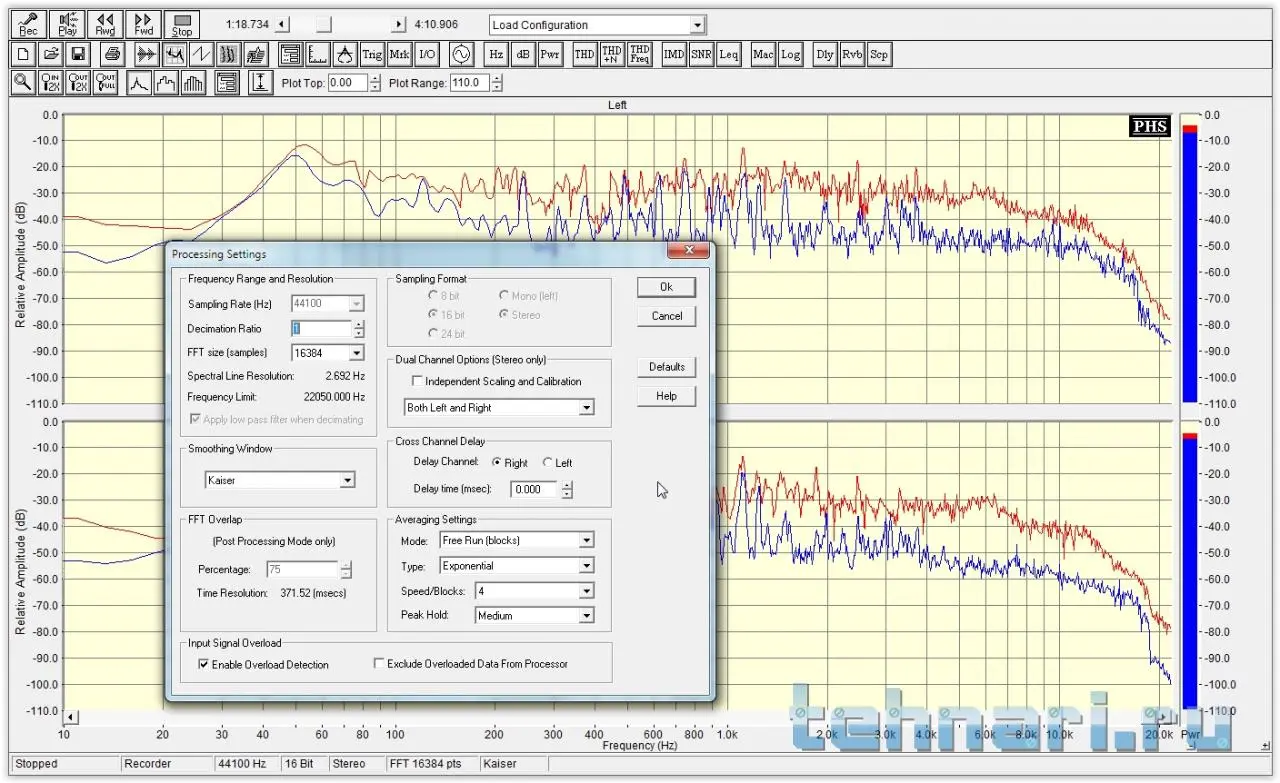Image resolution: width=1280 pixels, height=783 pixels.
Task: Click the Scp toolbar button
Action: 879,54
